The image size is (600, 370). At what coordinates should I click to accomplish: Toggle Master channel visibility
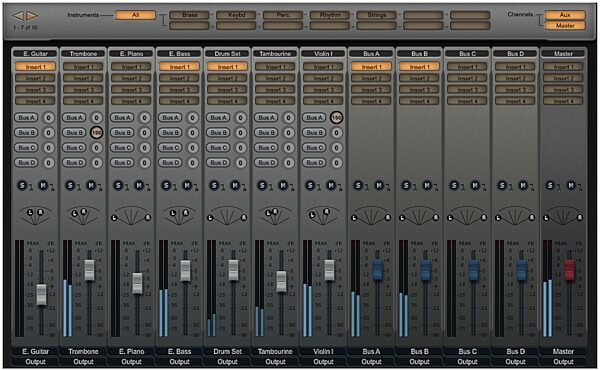point(565,26)
